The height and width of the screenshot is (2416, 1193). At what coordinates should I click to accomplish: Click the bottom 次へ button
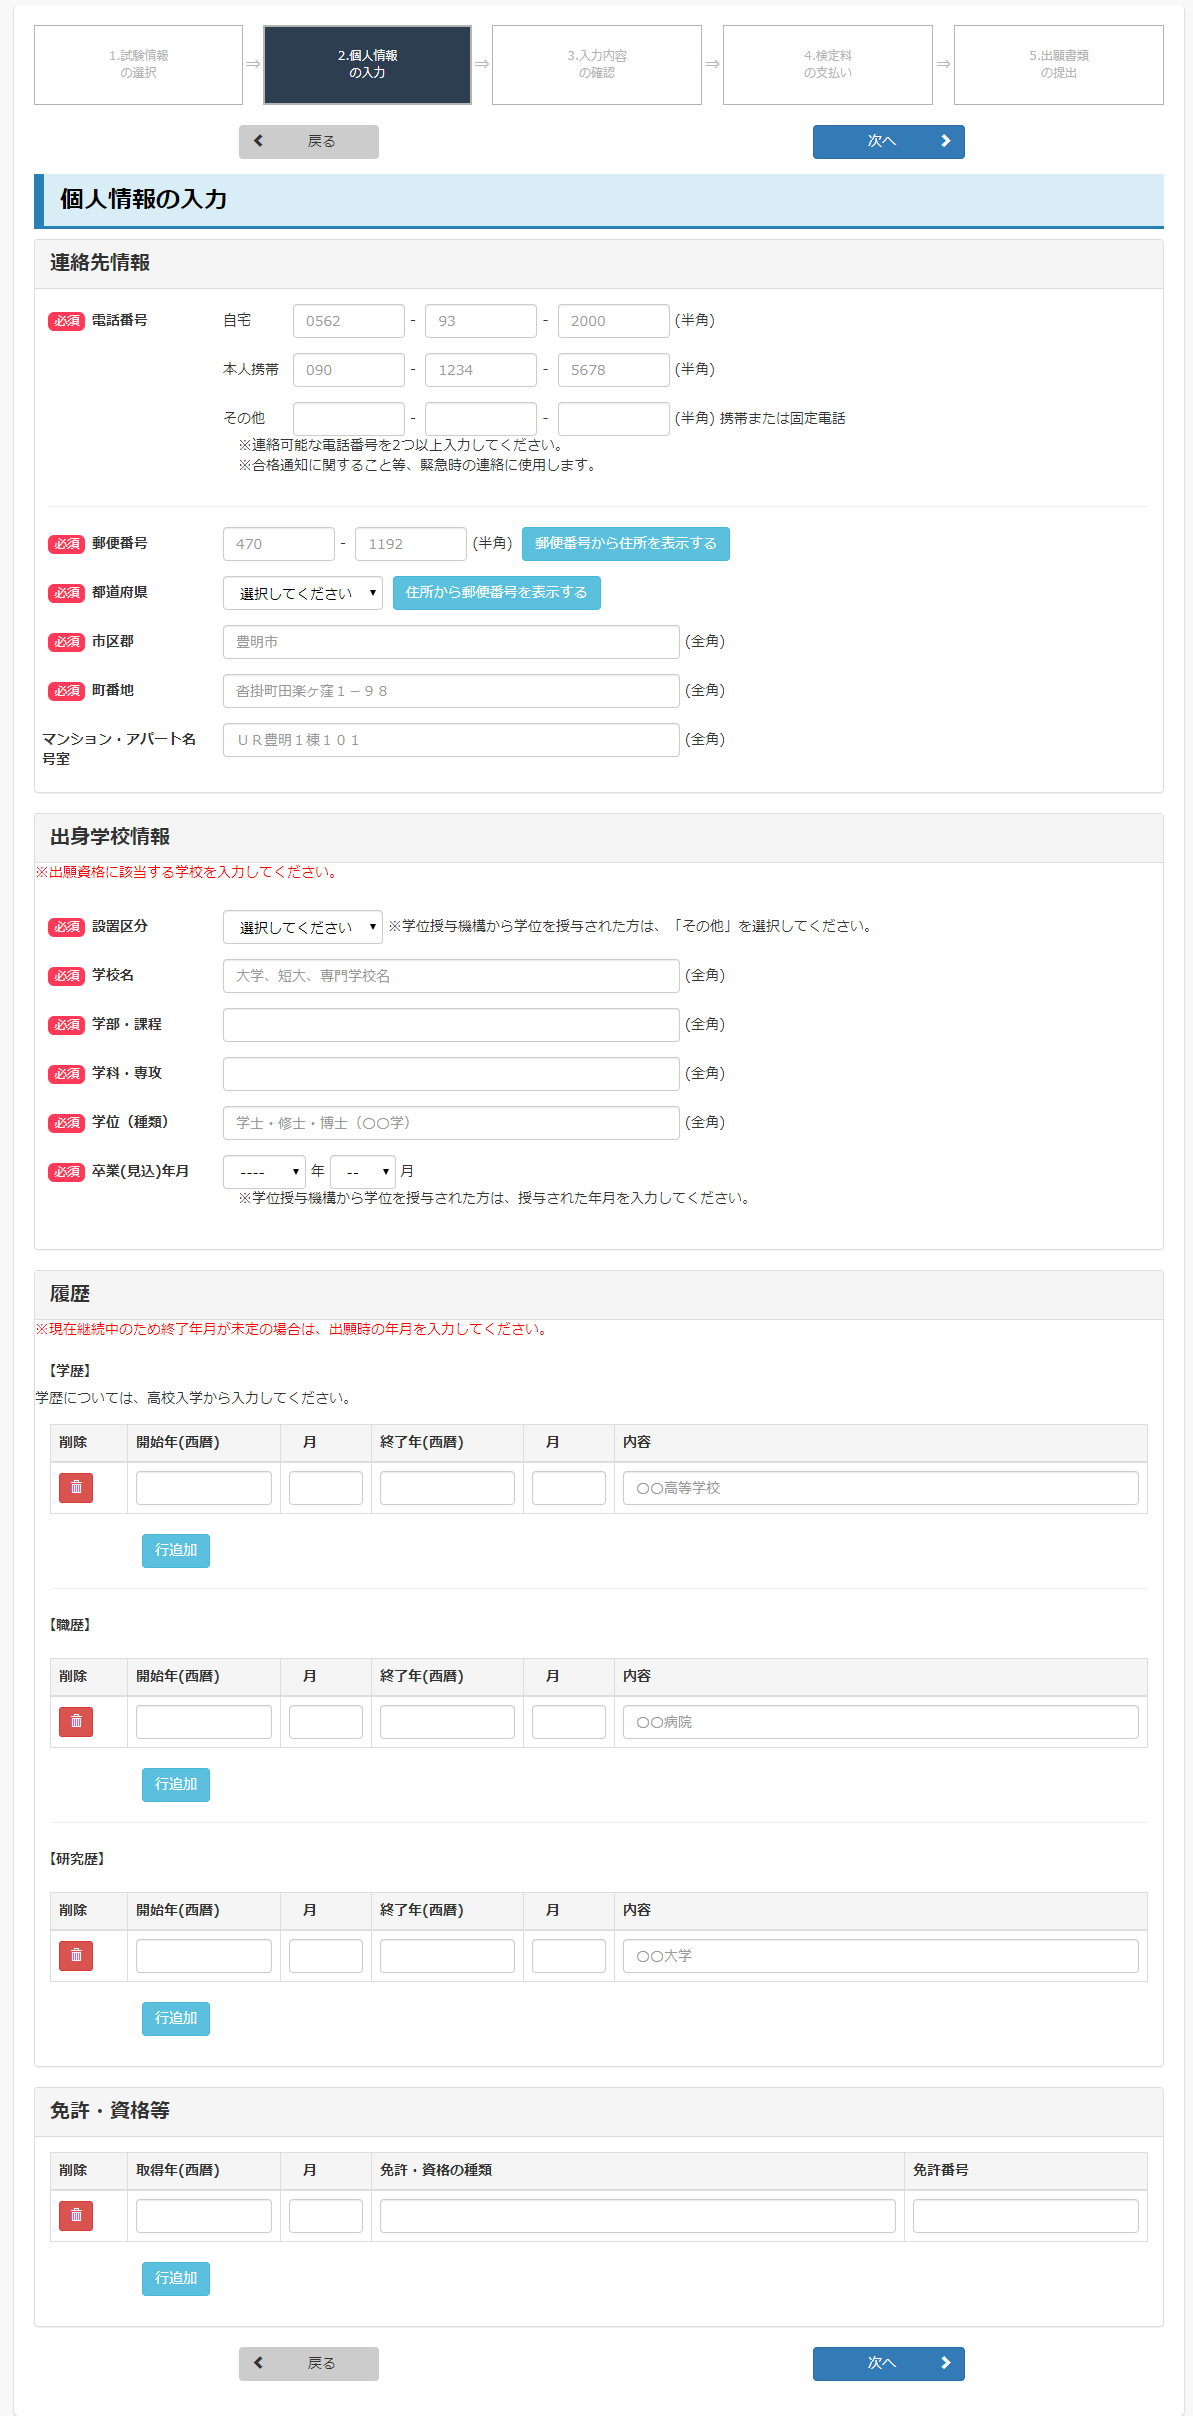888,2363
